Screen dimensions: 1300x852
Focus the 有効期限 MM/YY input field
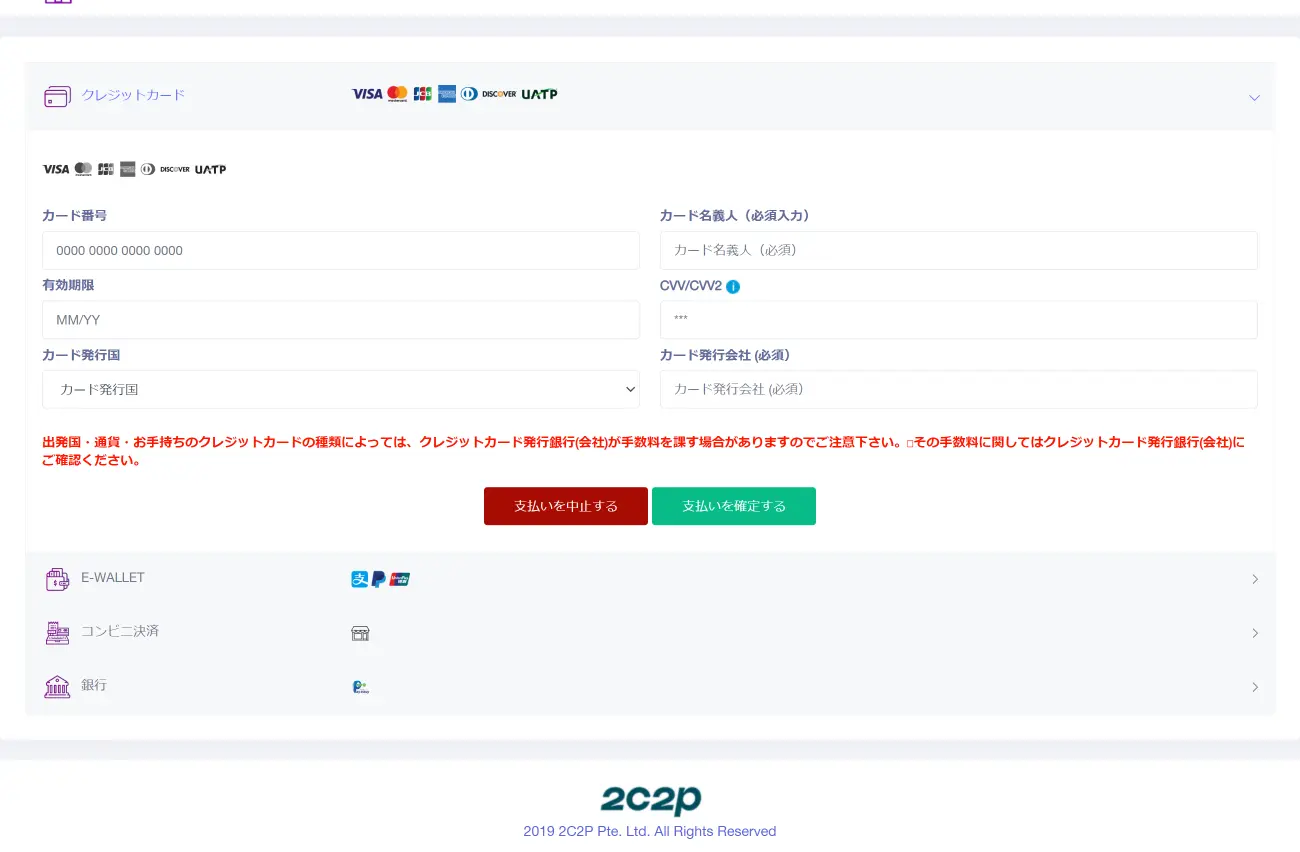[x=341, y=320]
